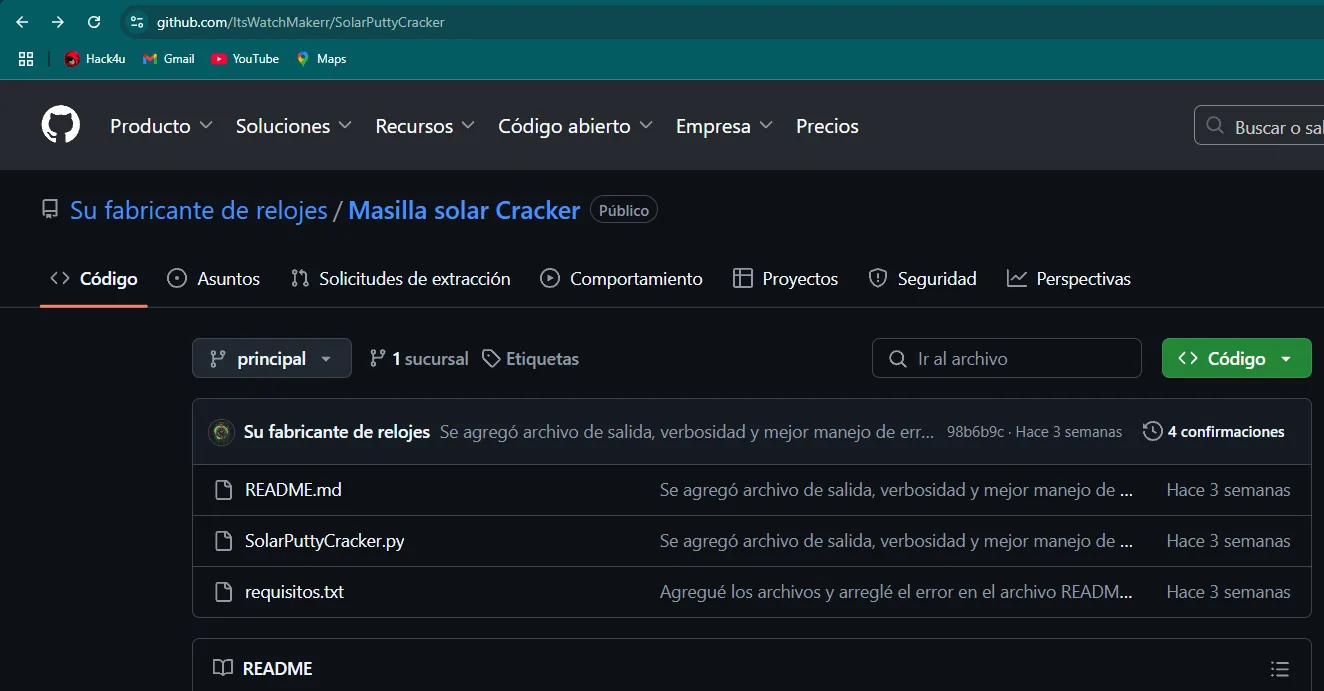Image resolution: width=1324 pixels, height=691 pixels.
Task: Open README outline list icon
Action: [x=1279, y=668]
